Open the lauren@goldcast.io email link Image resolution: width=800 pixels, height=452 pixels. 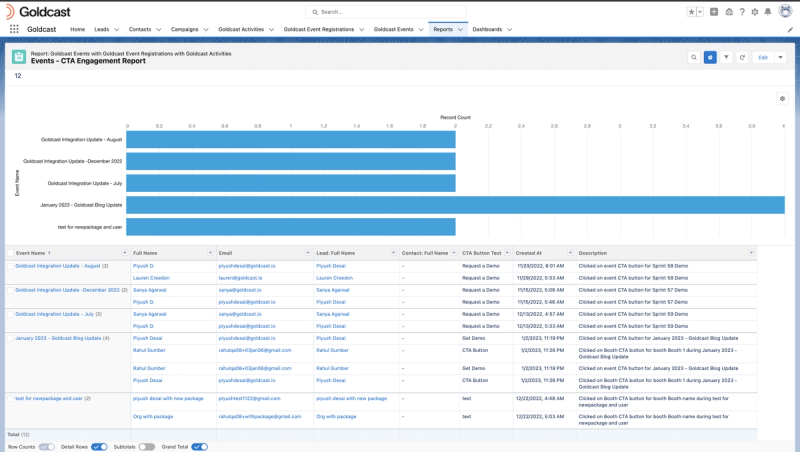click(240, 278)
